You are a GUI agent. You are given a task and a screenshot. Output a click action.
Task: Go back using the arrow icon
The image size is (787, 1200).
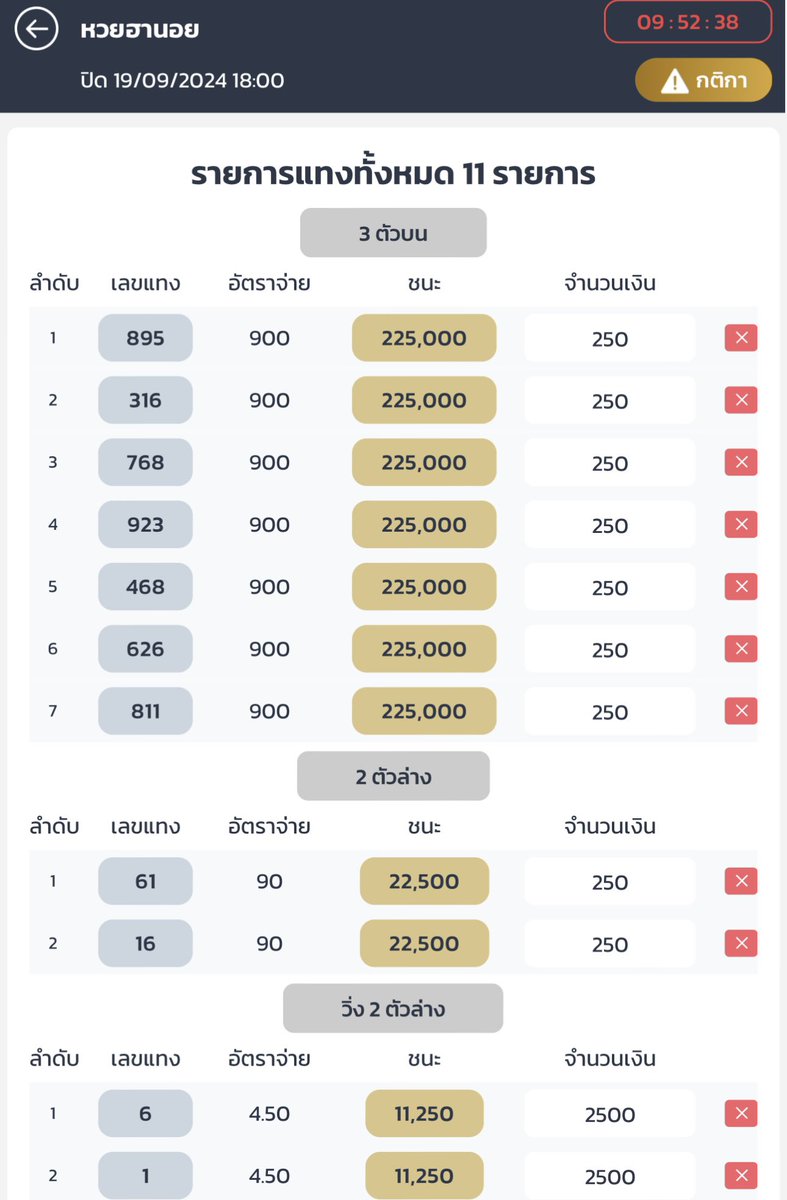click(x=37, y=30)
